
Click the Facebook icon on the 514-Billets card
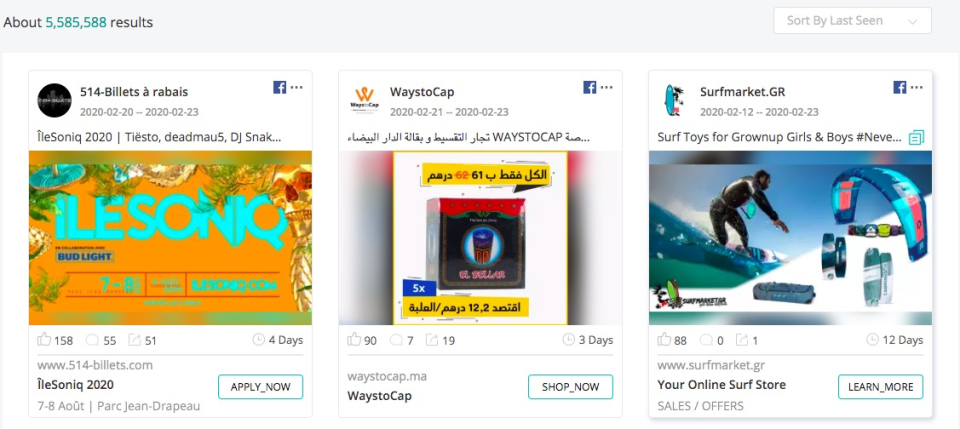[x=280, y=88]
